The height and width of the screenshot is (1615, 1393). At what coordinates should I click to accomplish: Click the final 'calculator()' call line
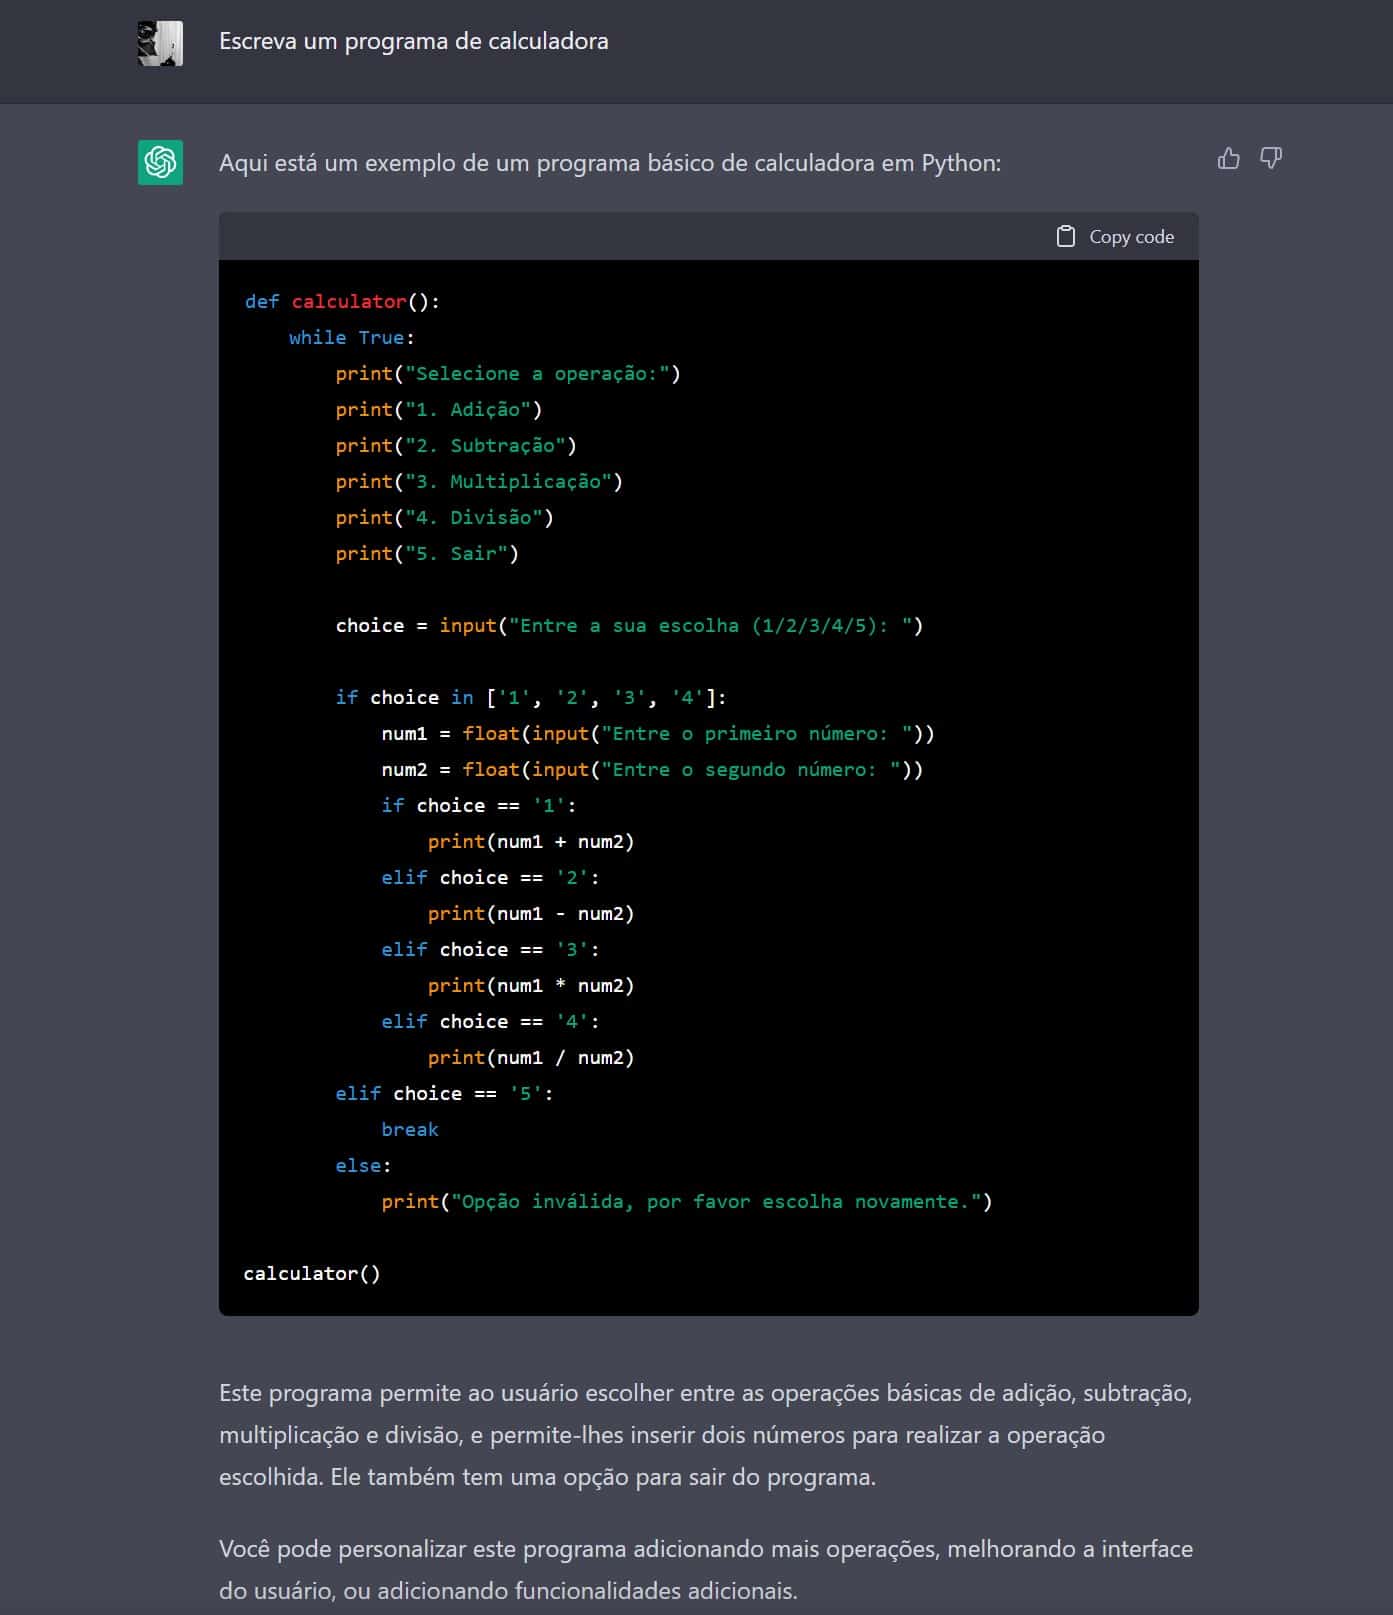(312, 1274)
